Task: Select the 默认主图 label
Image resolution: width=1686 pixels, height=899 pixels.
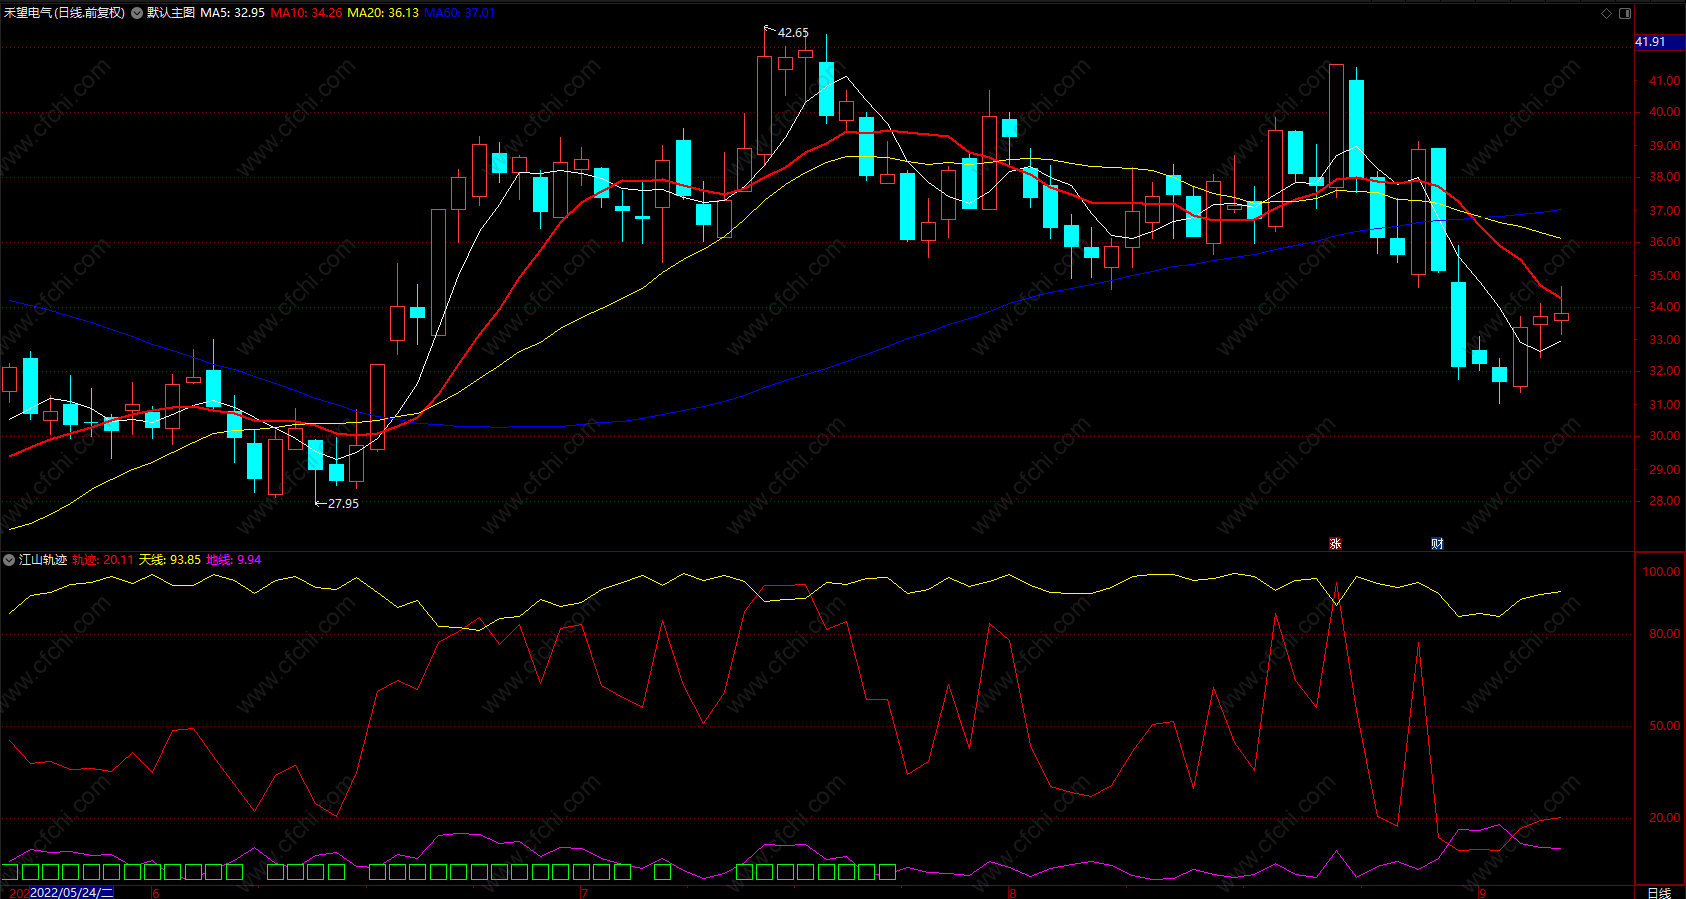Action: (x=171, y=13)
